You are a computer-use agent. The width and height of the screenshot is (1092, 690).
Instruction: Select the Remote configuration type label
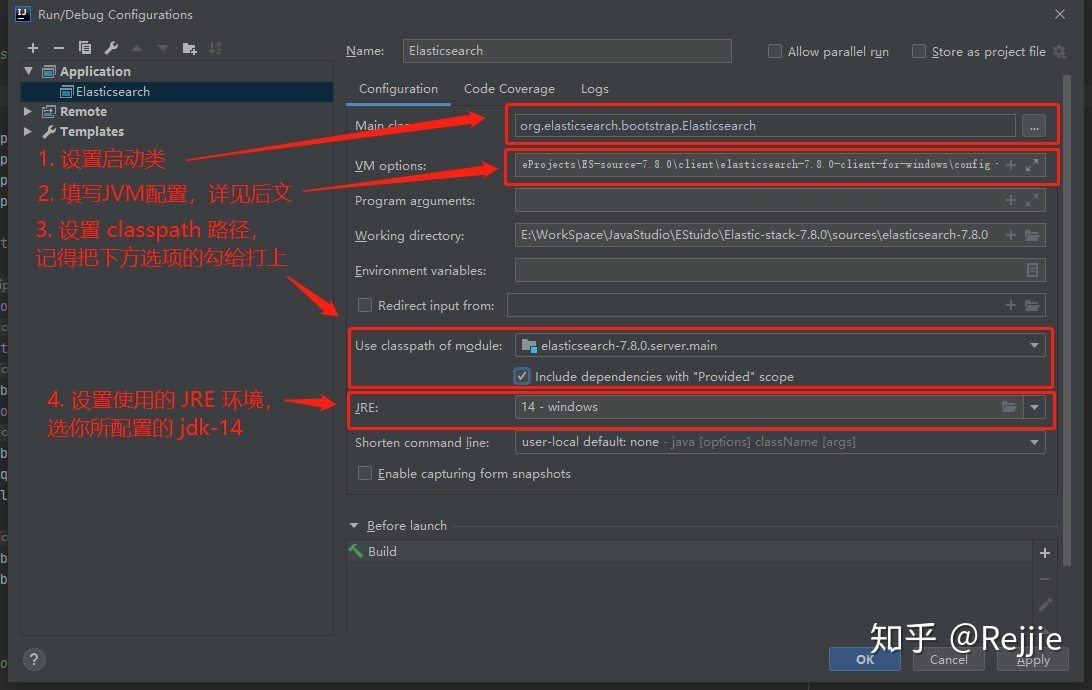pyautogui.click(x=83, y=111)
